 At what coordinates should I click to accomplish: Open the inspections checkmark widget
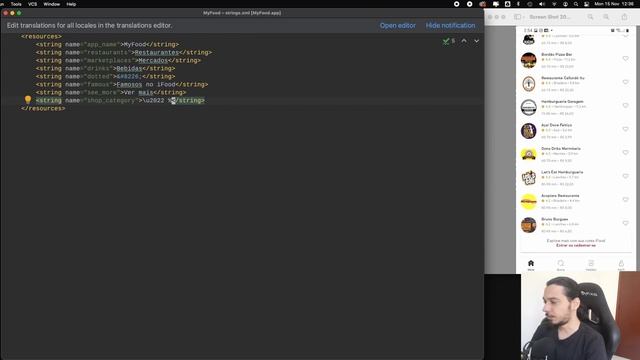pos(449,41)
